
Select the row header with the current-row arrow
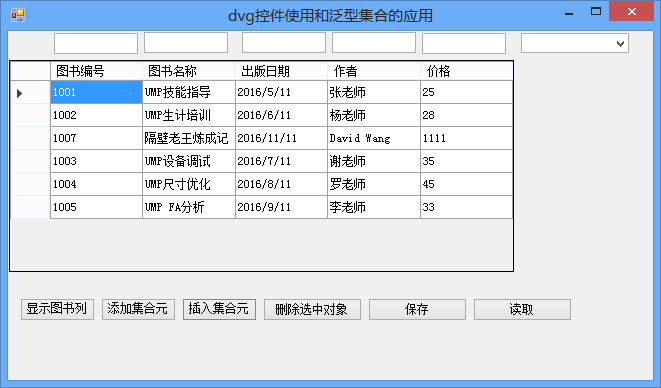pyautogui.click(x=30, y=92)
